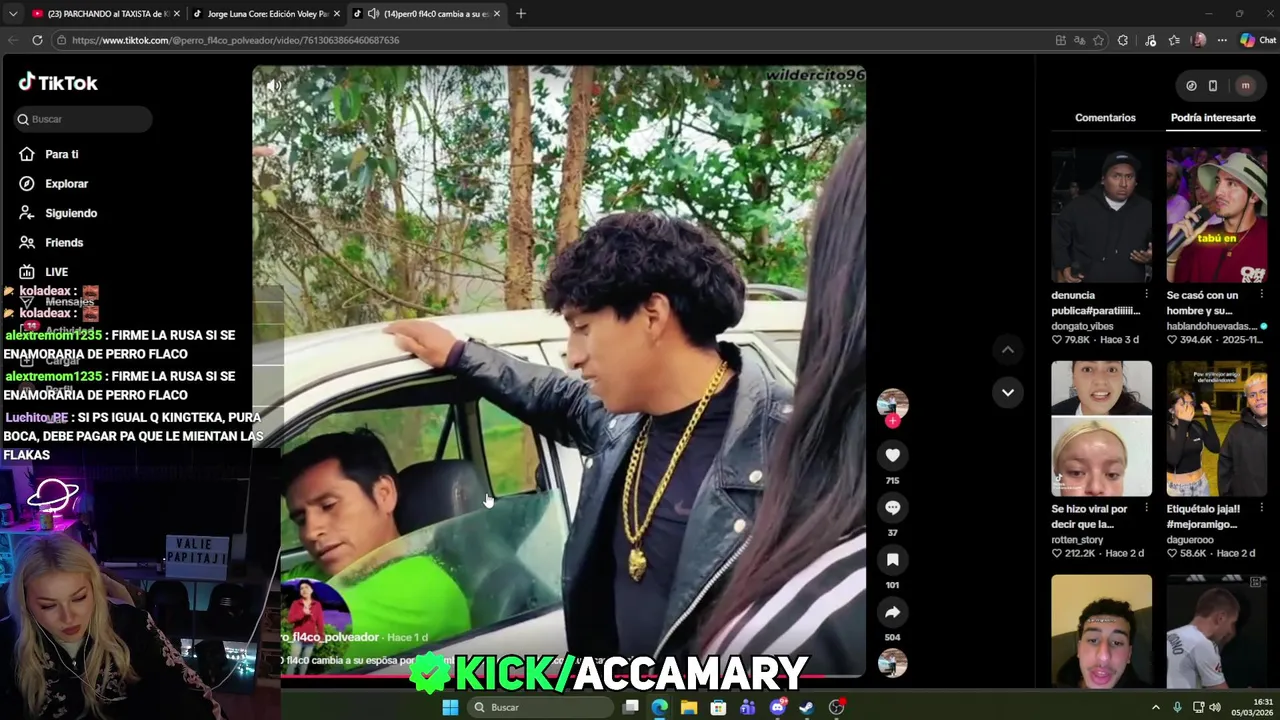
Task: Open the get-app phone icon
Action: tap(1213, 86)
